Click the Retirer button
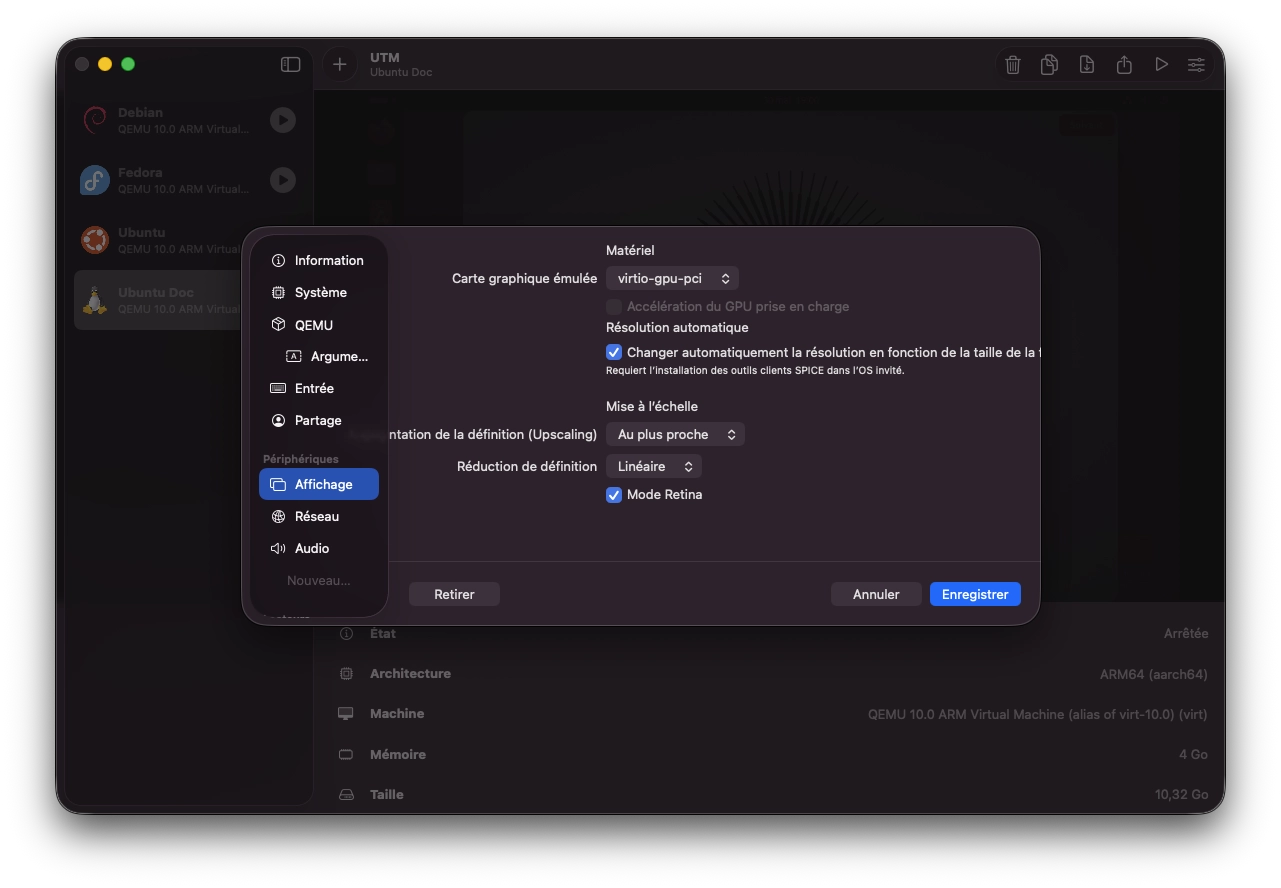The image size is (1281, 888). pos(454,594)
